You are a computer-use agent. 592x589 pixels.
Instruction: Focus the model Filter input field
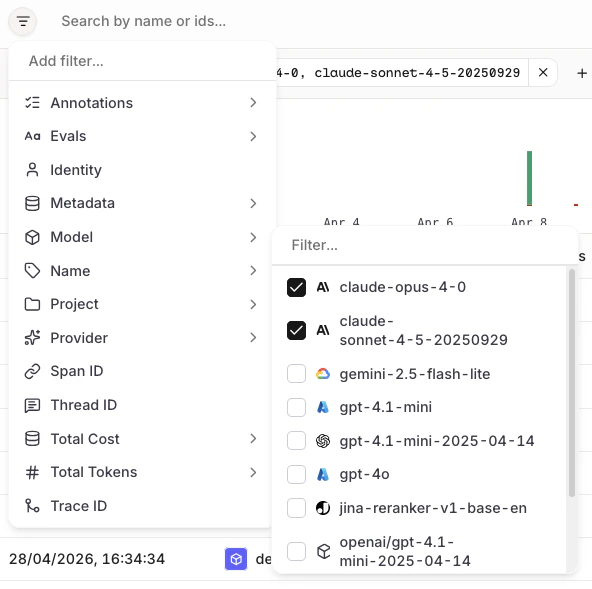coord(424,245)
